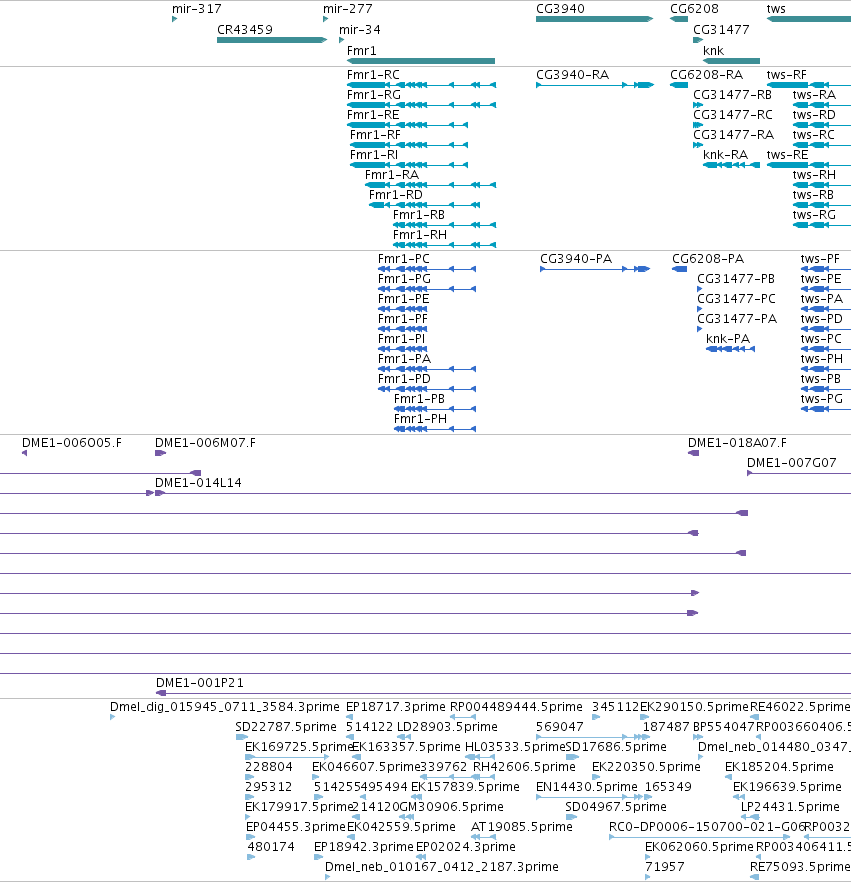Image resolution: width=851 pixels, height=882 pixels.
Task: Select the CG31477-RC transcript label
Action: (732, 115)
